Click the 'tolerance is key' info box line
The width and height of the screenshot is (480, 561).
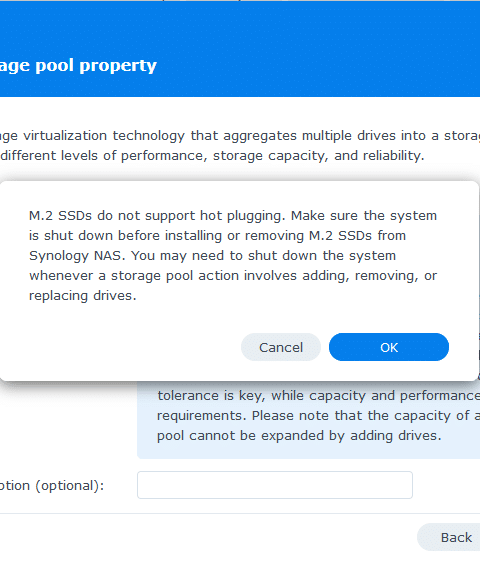tap(318, 396)
